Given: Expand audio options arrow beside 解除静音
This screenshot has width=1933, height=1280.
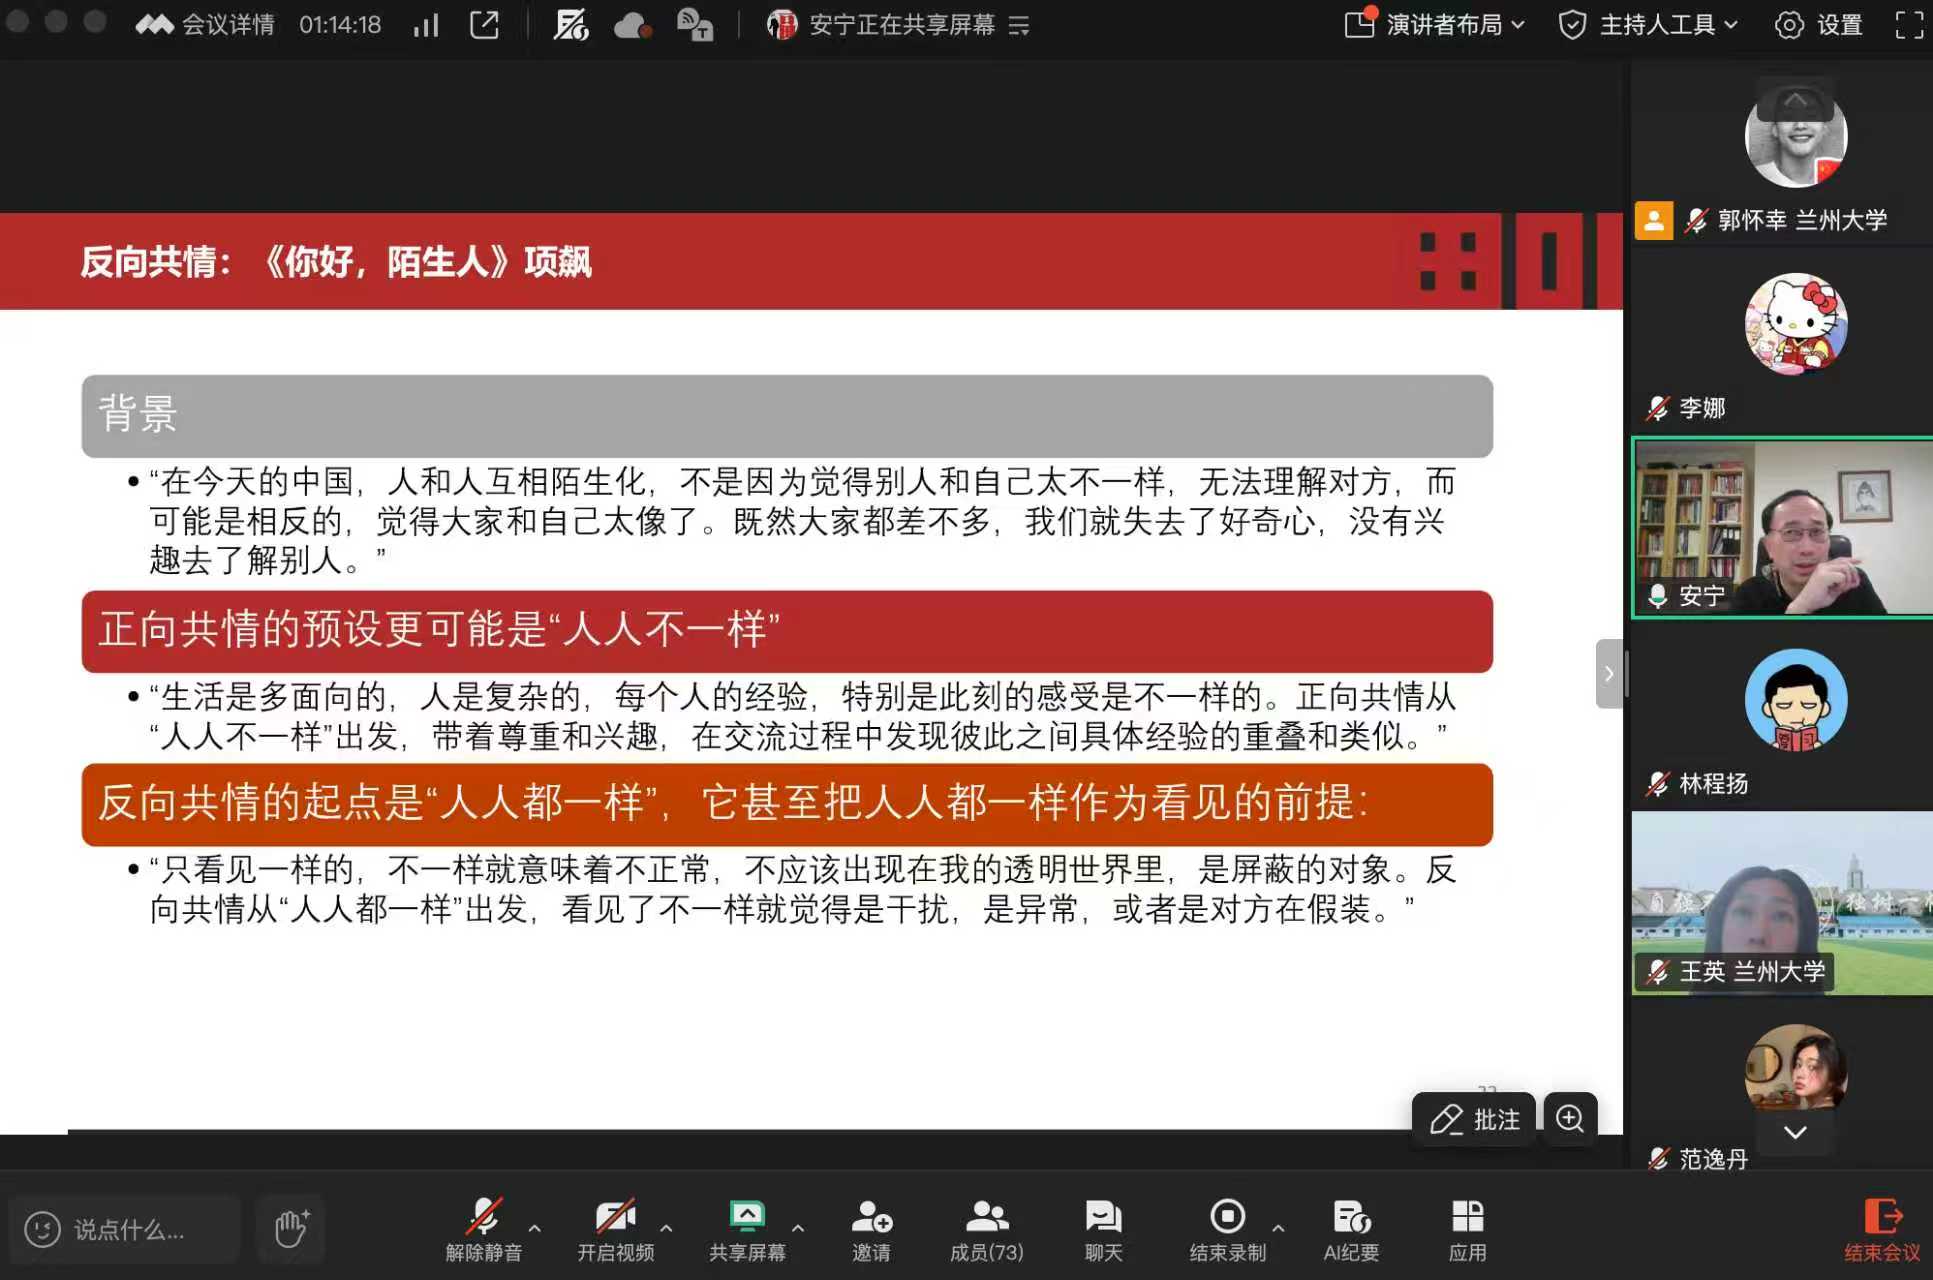Looking at the screenshot, I should (535, 1228).
